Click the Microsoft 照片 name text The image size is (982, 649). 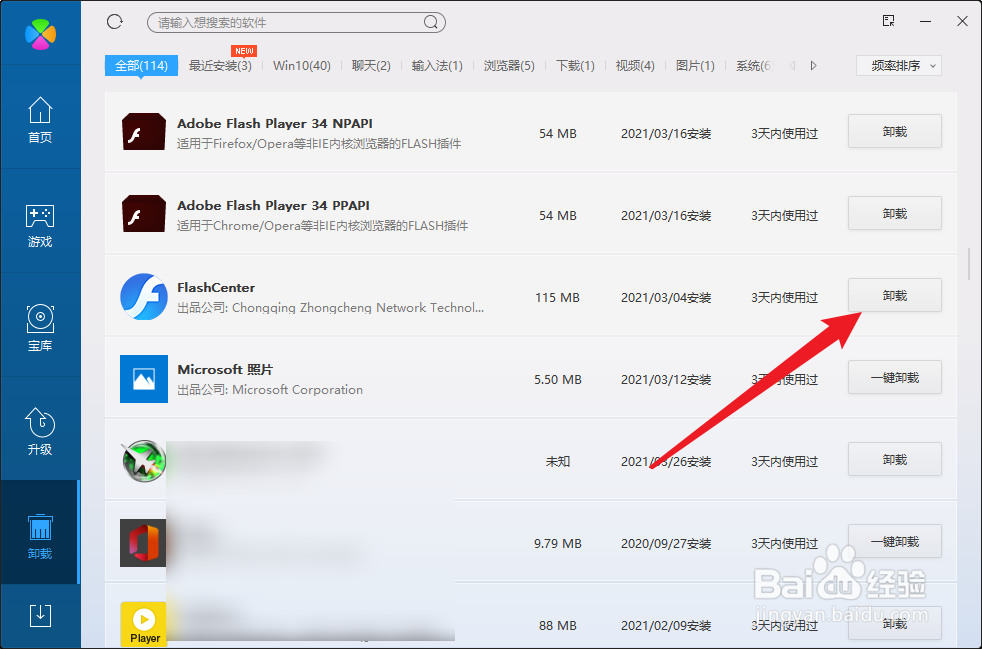(x=225, y=370)
